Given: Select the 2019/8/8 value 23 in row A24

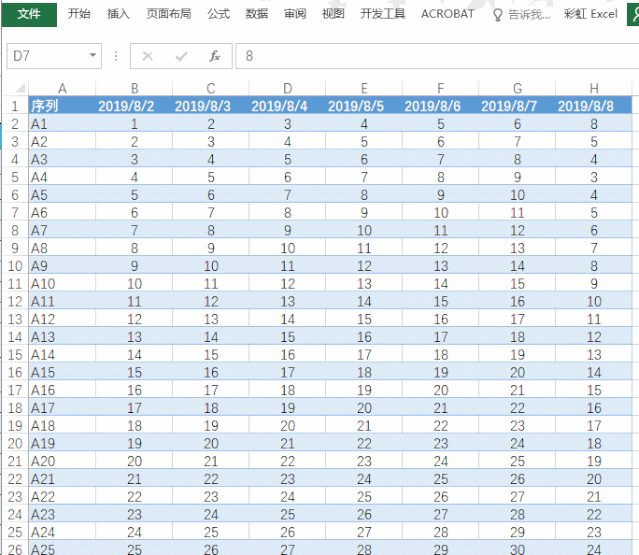Looking at the screenshot, I should tap(594, 532).
